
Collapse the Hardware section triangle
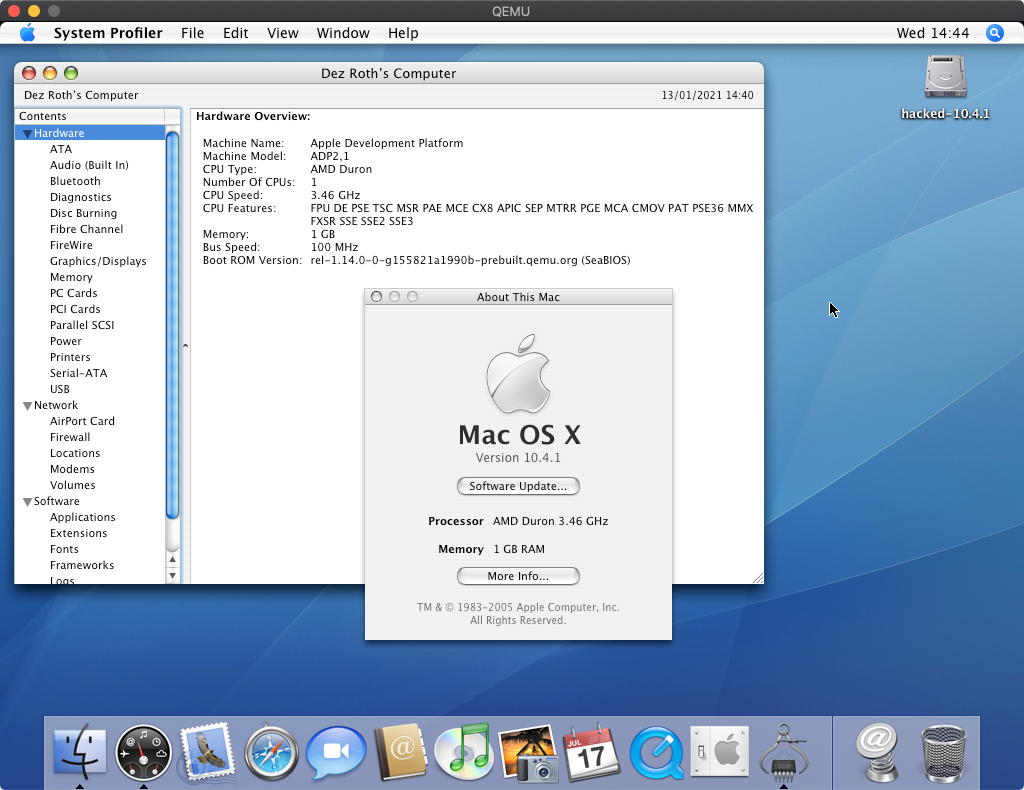pyautogui.click(x=27, y=133)
